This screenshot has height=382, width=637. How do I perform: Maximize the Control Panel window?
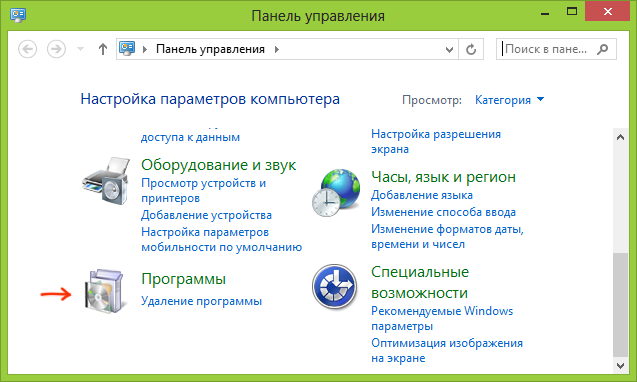point(572,12)
